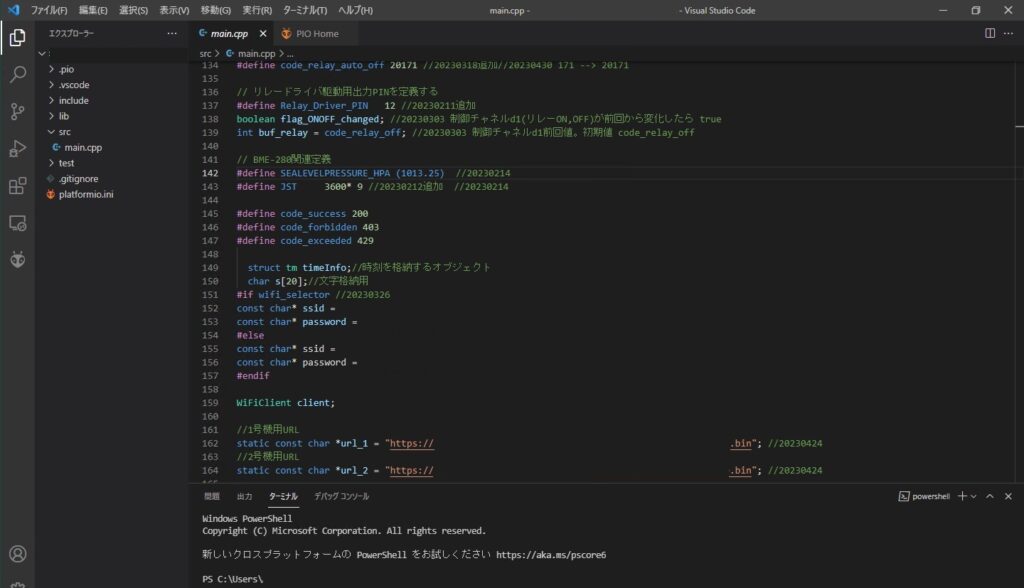Viewport: 1024px width, 588px height.
Task: Open the Remote Explorer view
Action: pyautogui.click(x=17, y=222)
